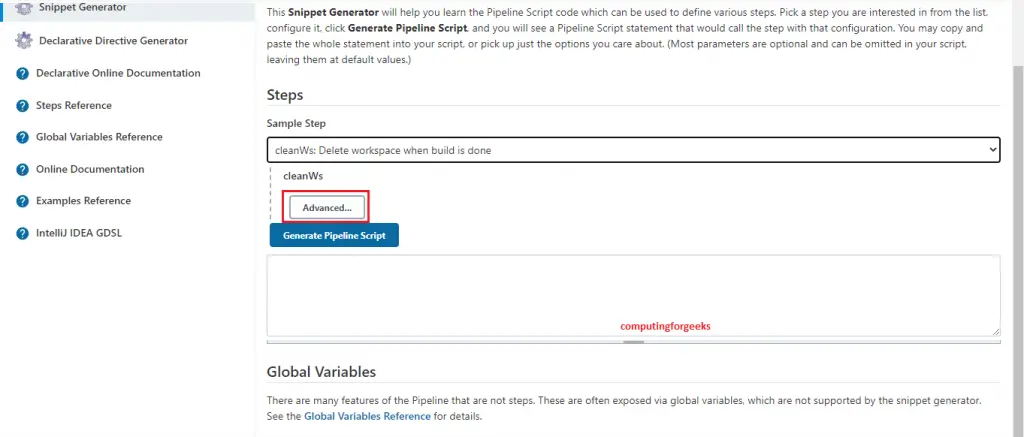Click the help icon beside IntelliJ IDEA GDSL
Screen dimensions: 1024x437
[x=22, y=234]
